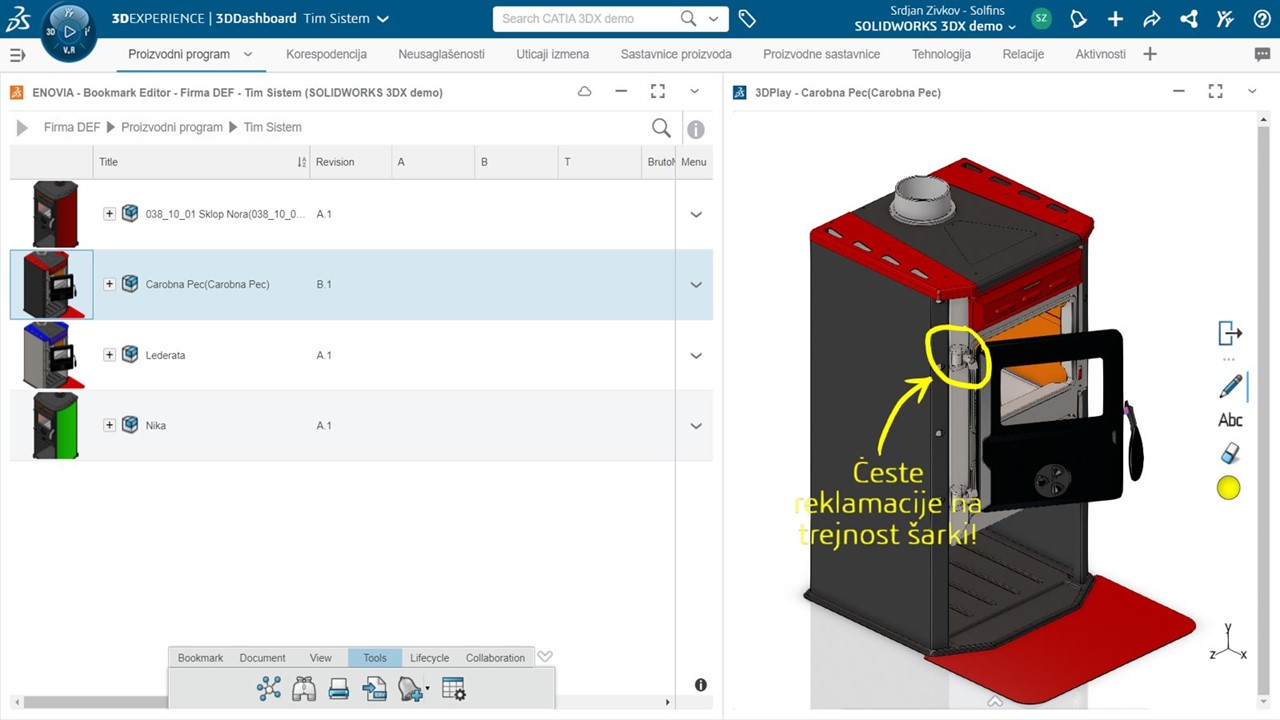Expand the Carobna Pec tree row
Image resolution: width=1280 pixels, height=720 pixels.
pyautogui.click(x=110, y=284)
